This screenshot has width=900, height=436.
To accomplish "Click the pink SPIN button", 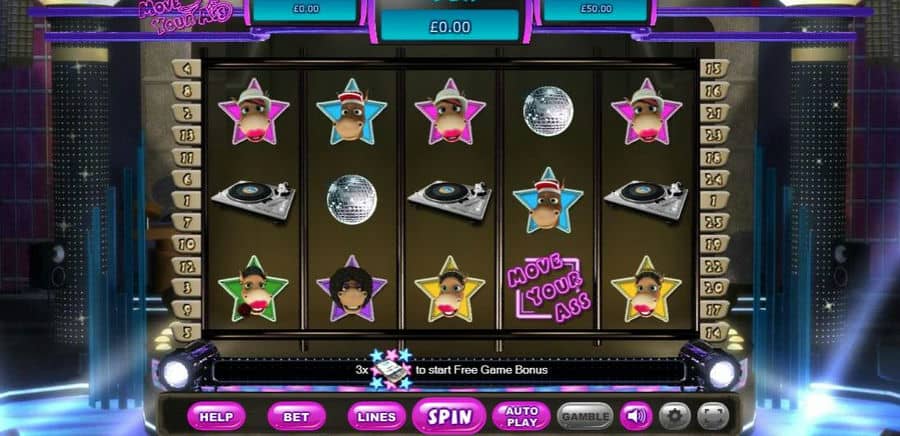I will point(449,416).
